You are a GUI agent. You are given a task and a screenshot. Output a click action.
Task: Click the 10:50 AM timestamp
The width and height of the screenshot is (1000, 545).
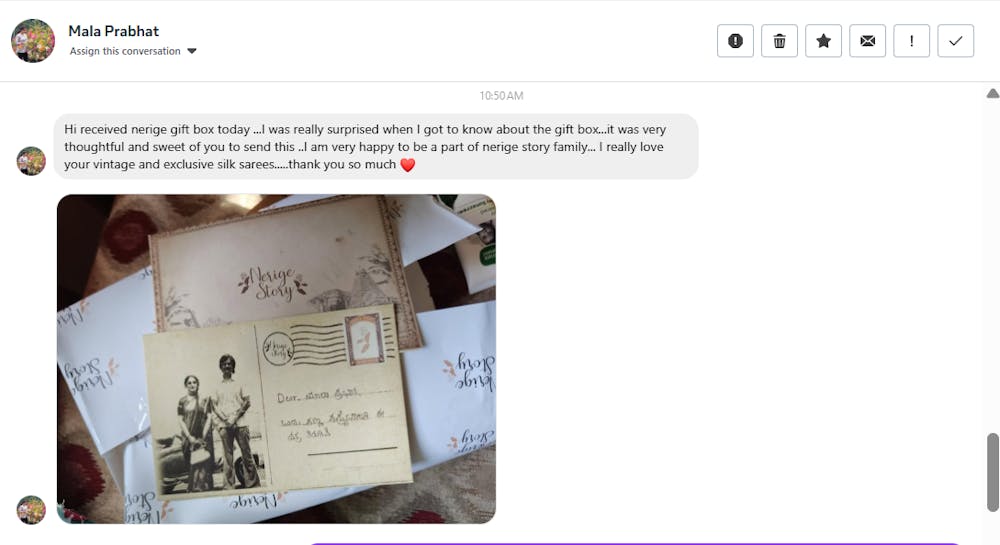501,96
